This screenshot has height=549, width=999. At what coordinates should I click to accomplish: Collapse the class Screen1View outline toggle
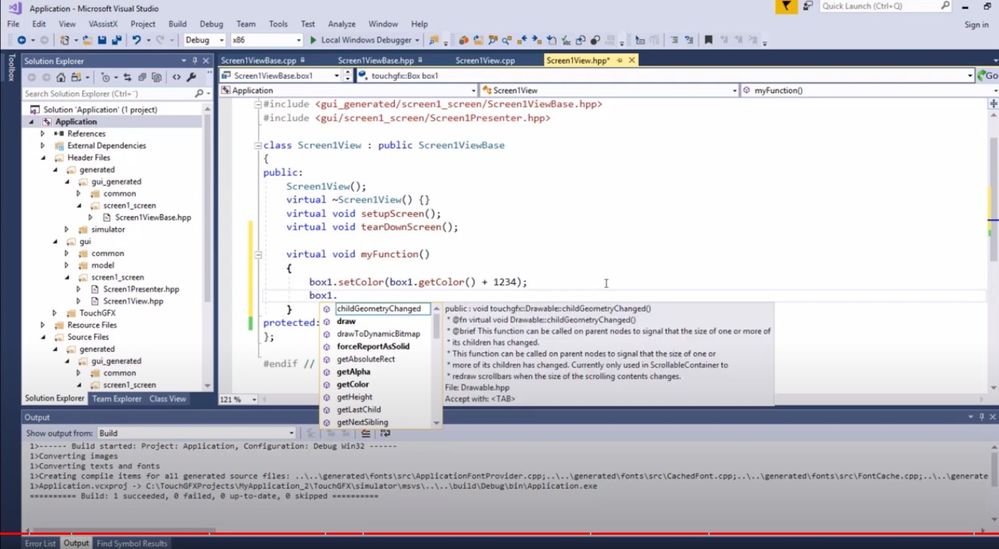(258, 145)
